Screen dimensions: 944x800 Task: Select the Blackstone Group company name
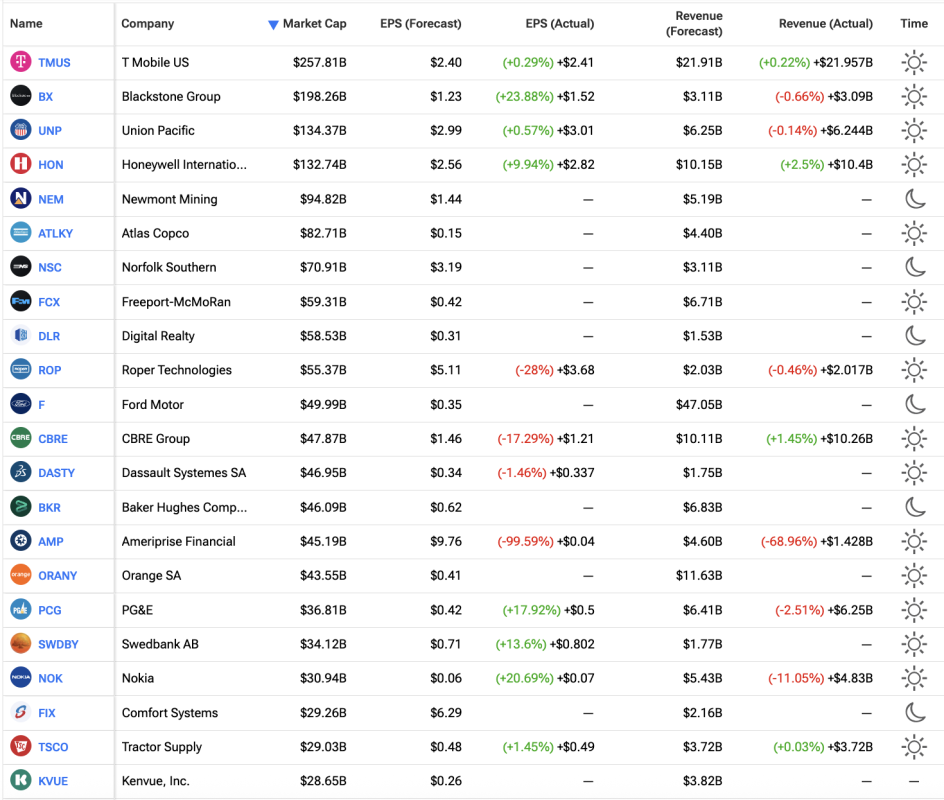tap(171, 96)
